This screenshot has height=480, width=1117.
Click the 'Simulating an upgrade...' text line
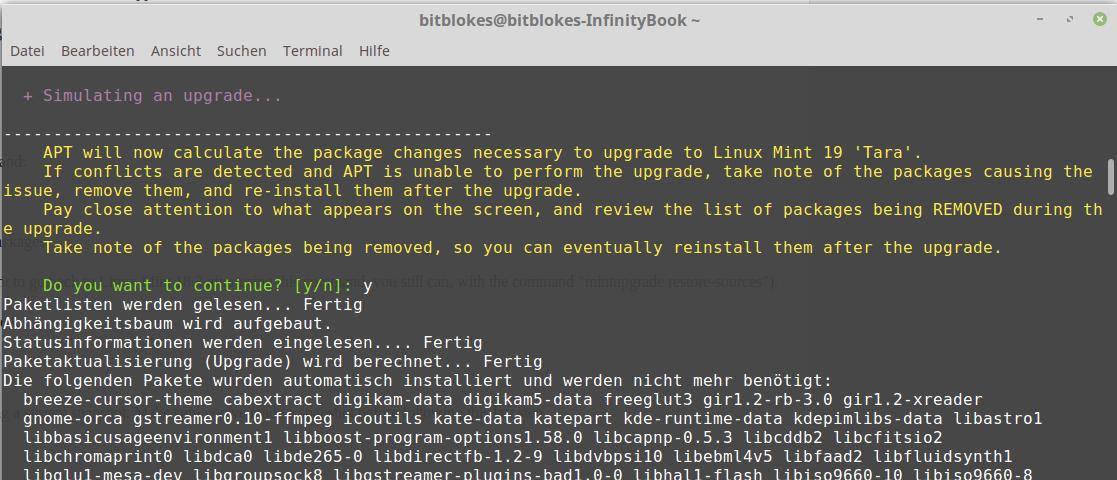coord(152,95)
